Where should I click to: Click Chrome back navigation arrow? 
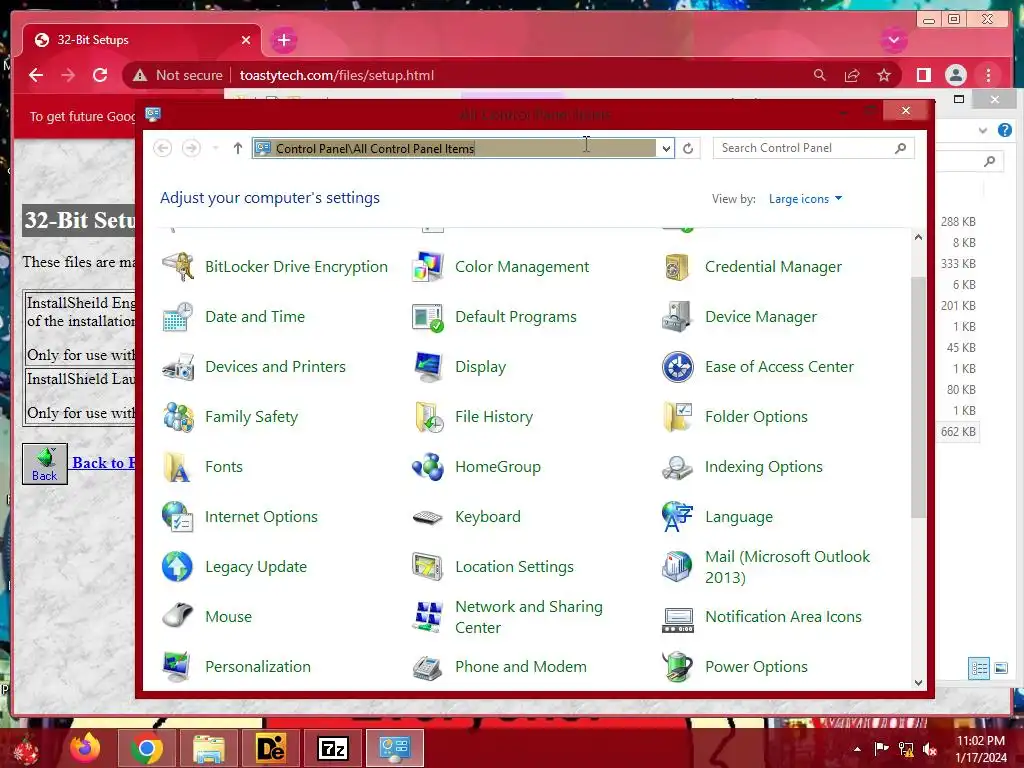(36, 75)
